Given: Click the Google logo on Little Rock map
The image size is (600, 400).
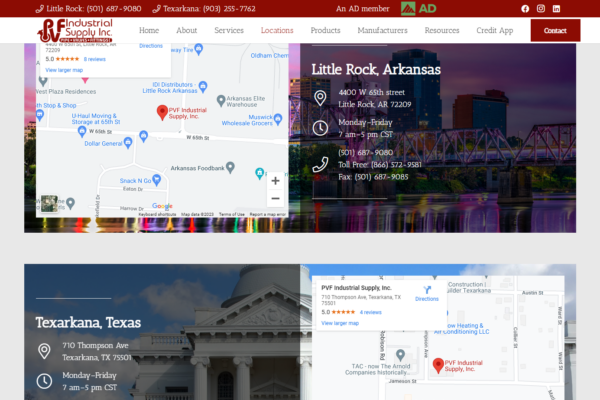Looking at the screenshot, I should pyautogui.click(x=162, y=206).
